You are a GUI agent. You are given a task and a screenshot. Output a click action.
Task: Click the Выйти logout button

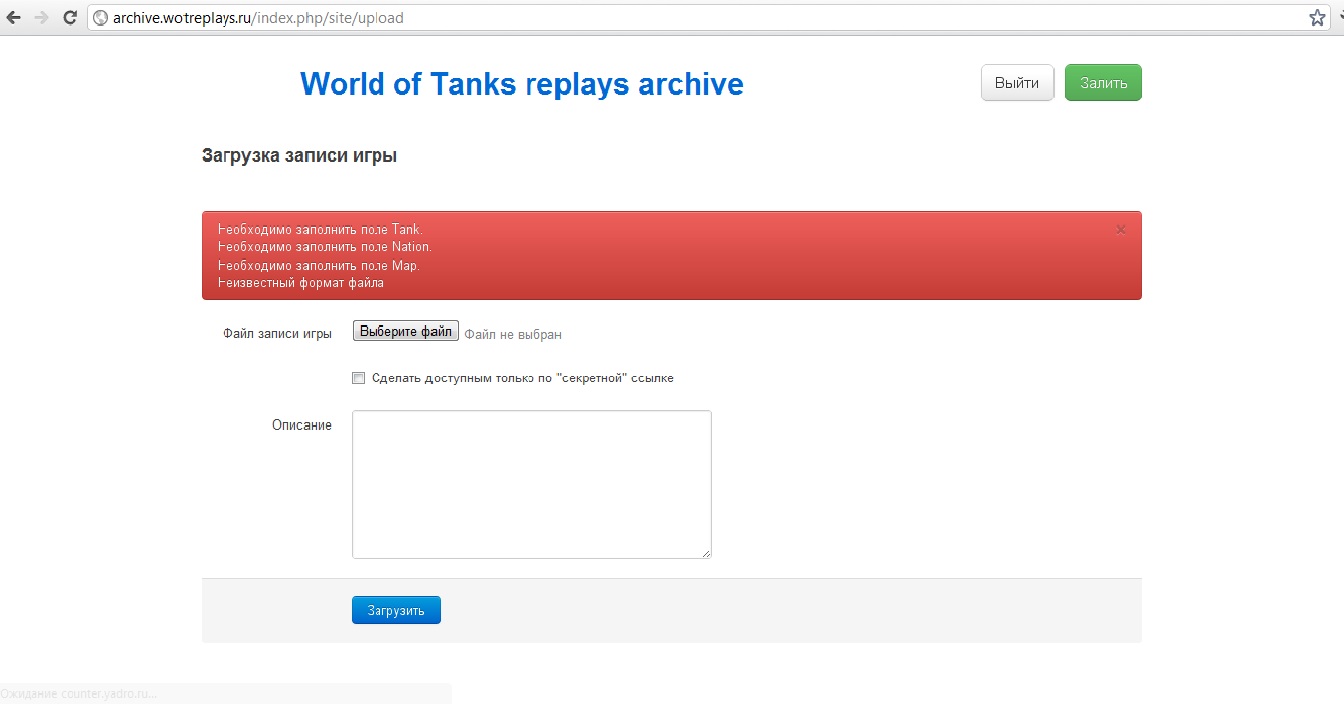pos(1017,83)
